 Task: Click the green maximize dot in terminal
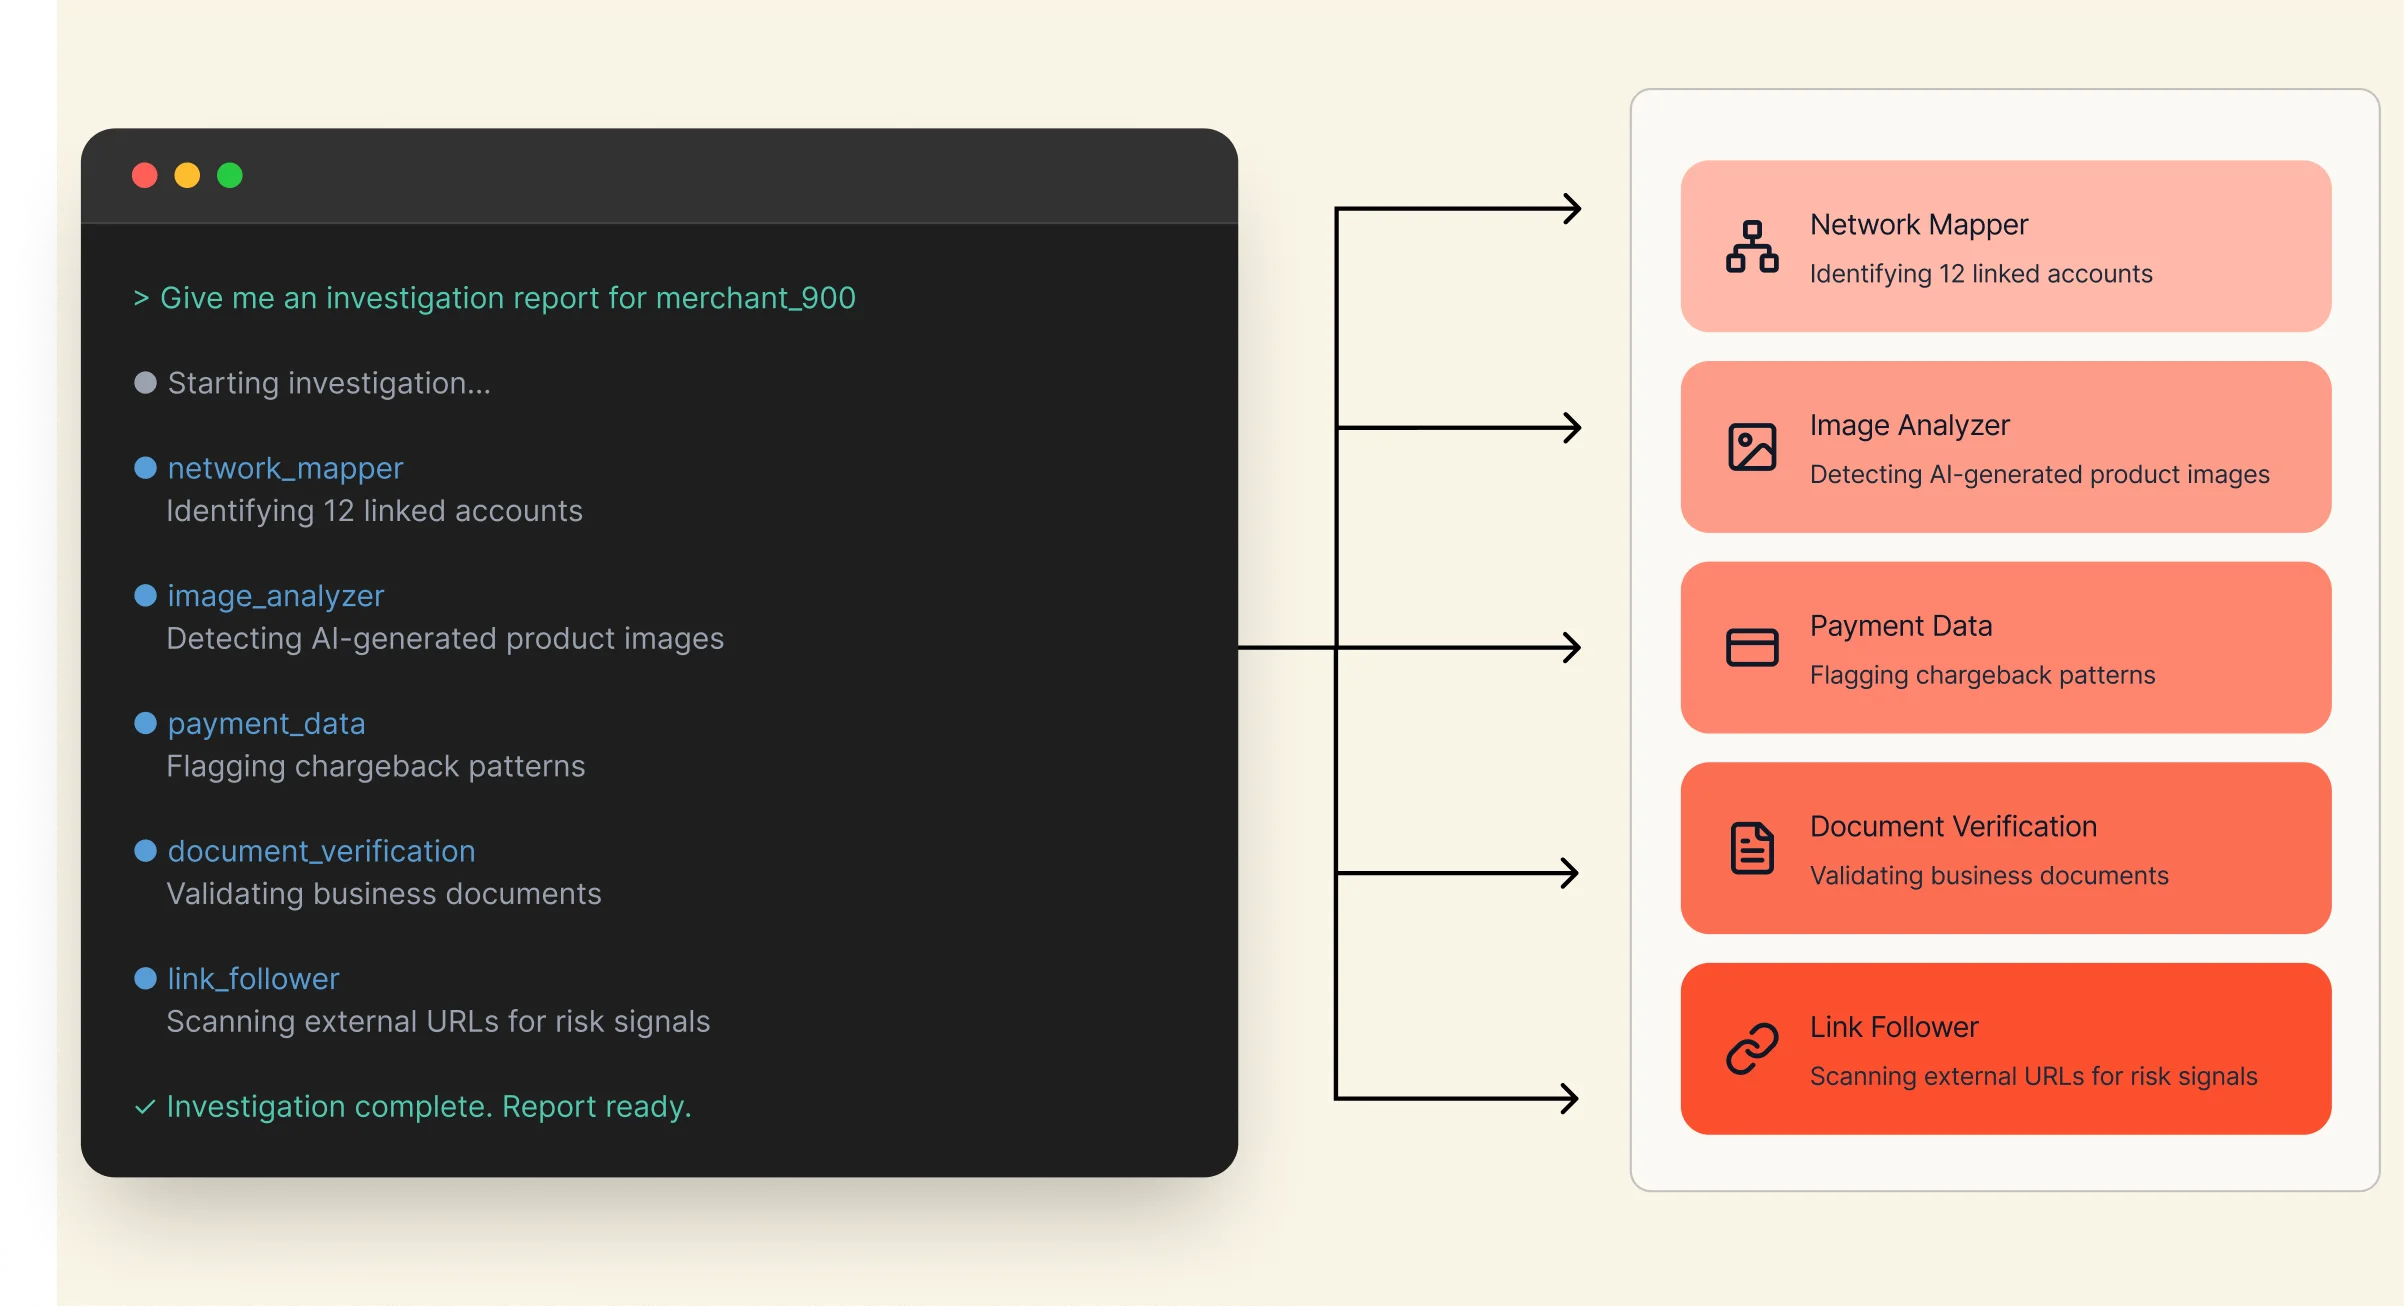click(230, 176)
